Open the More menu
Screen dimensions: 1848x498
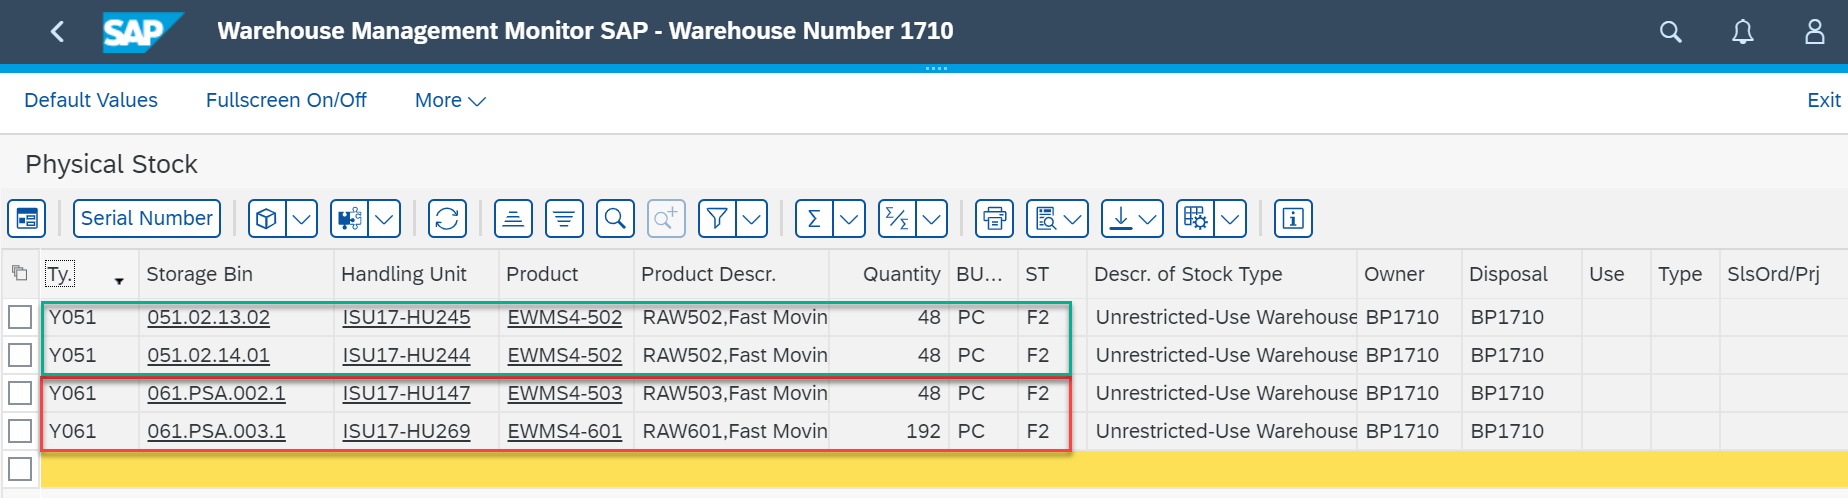pos(450,100)
